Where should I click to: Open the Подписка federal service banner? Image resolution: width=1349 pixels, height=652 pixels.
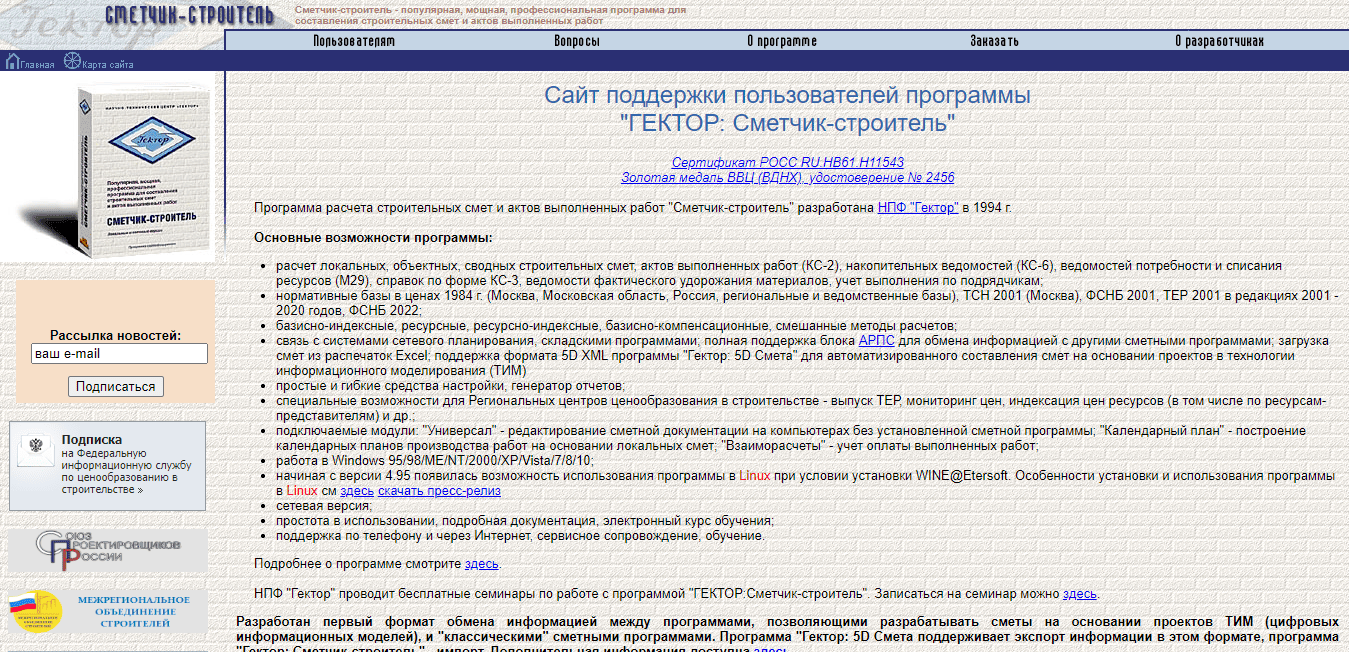(107, 465)
